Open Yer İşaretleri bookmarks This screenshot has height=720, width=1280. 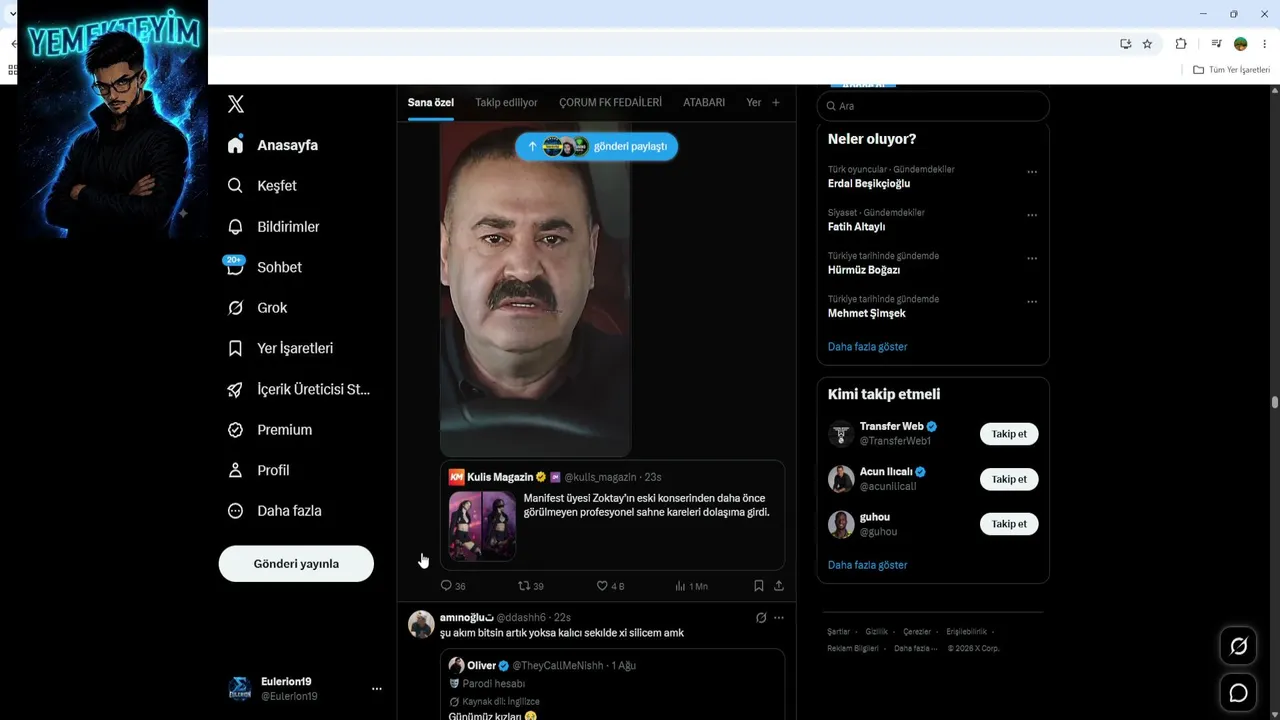pyautogui.click(x=280, y=348)
